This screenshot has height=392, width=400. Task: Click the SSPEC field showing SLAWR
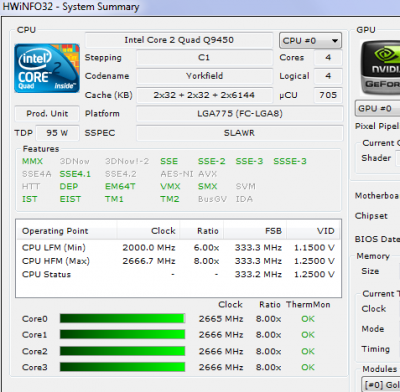[239, 133]
